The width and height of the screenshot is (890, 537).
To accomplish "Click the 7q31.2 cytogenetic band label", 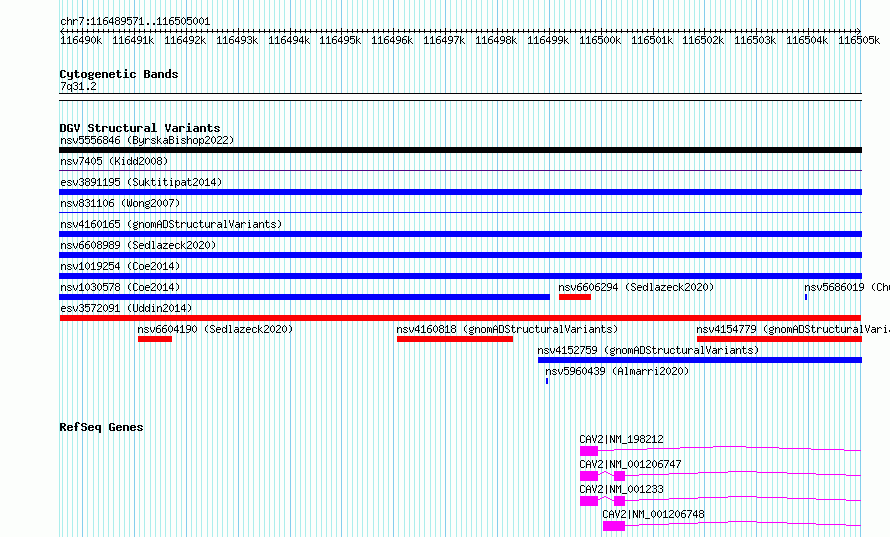I will click(78, 86).
